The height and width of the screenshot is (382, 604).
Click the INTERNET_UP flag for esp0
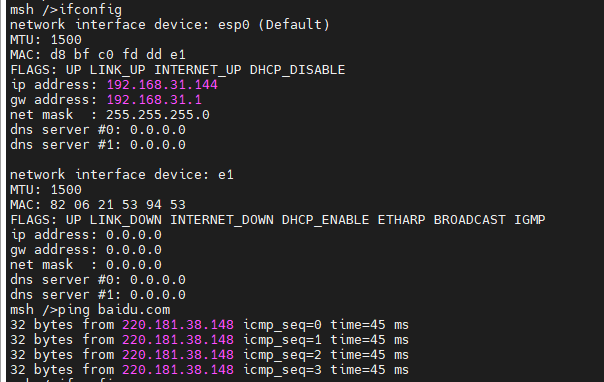click(x=198, y=70)
